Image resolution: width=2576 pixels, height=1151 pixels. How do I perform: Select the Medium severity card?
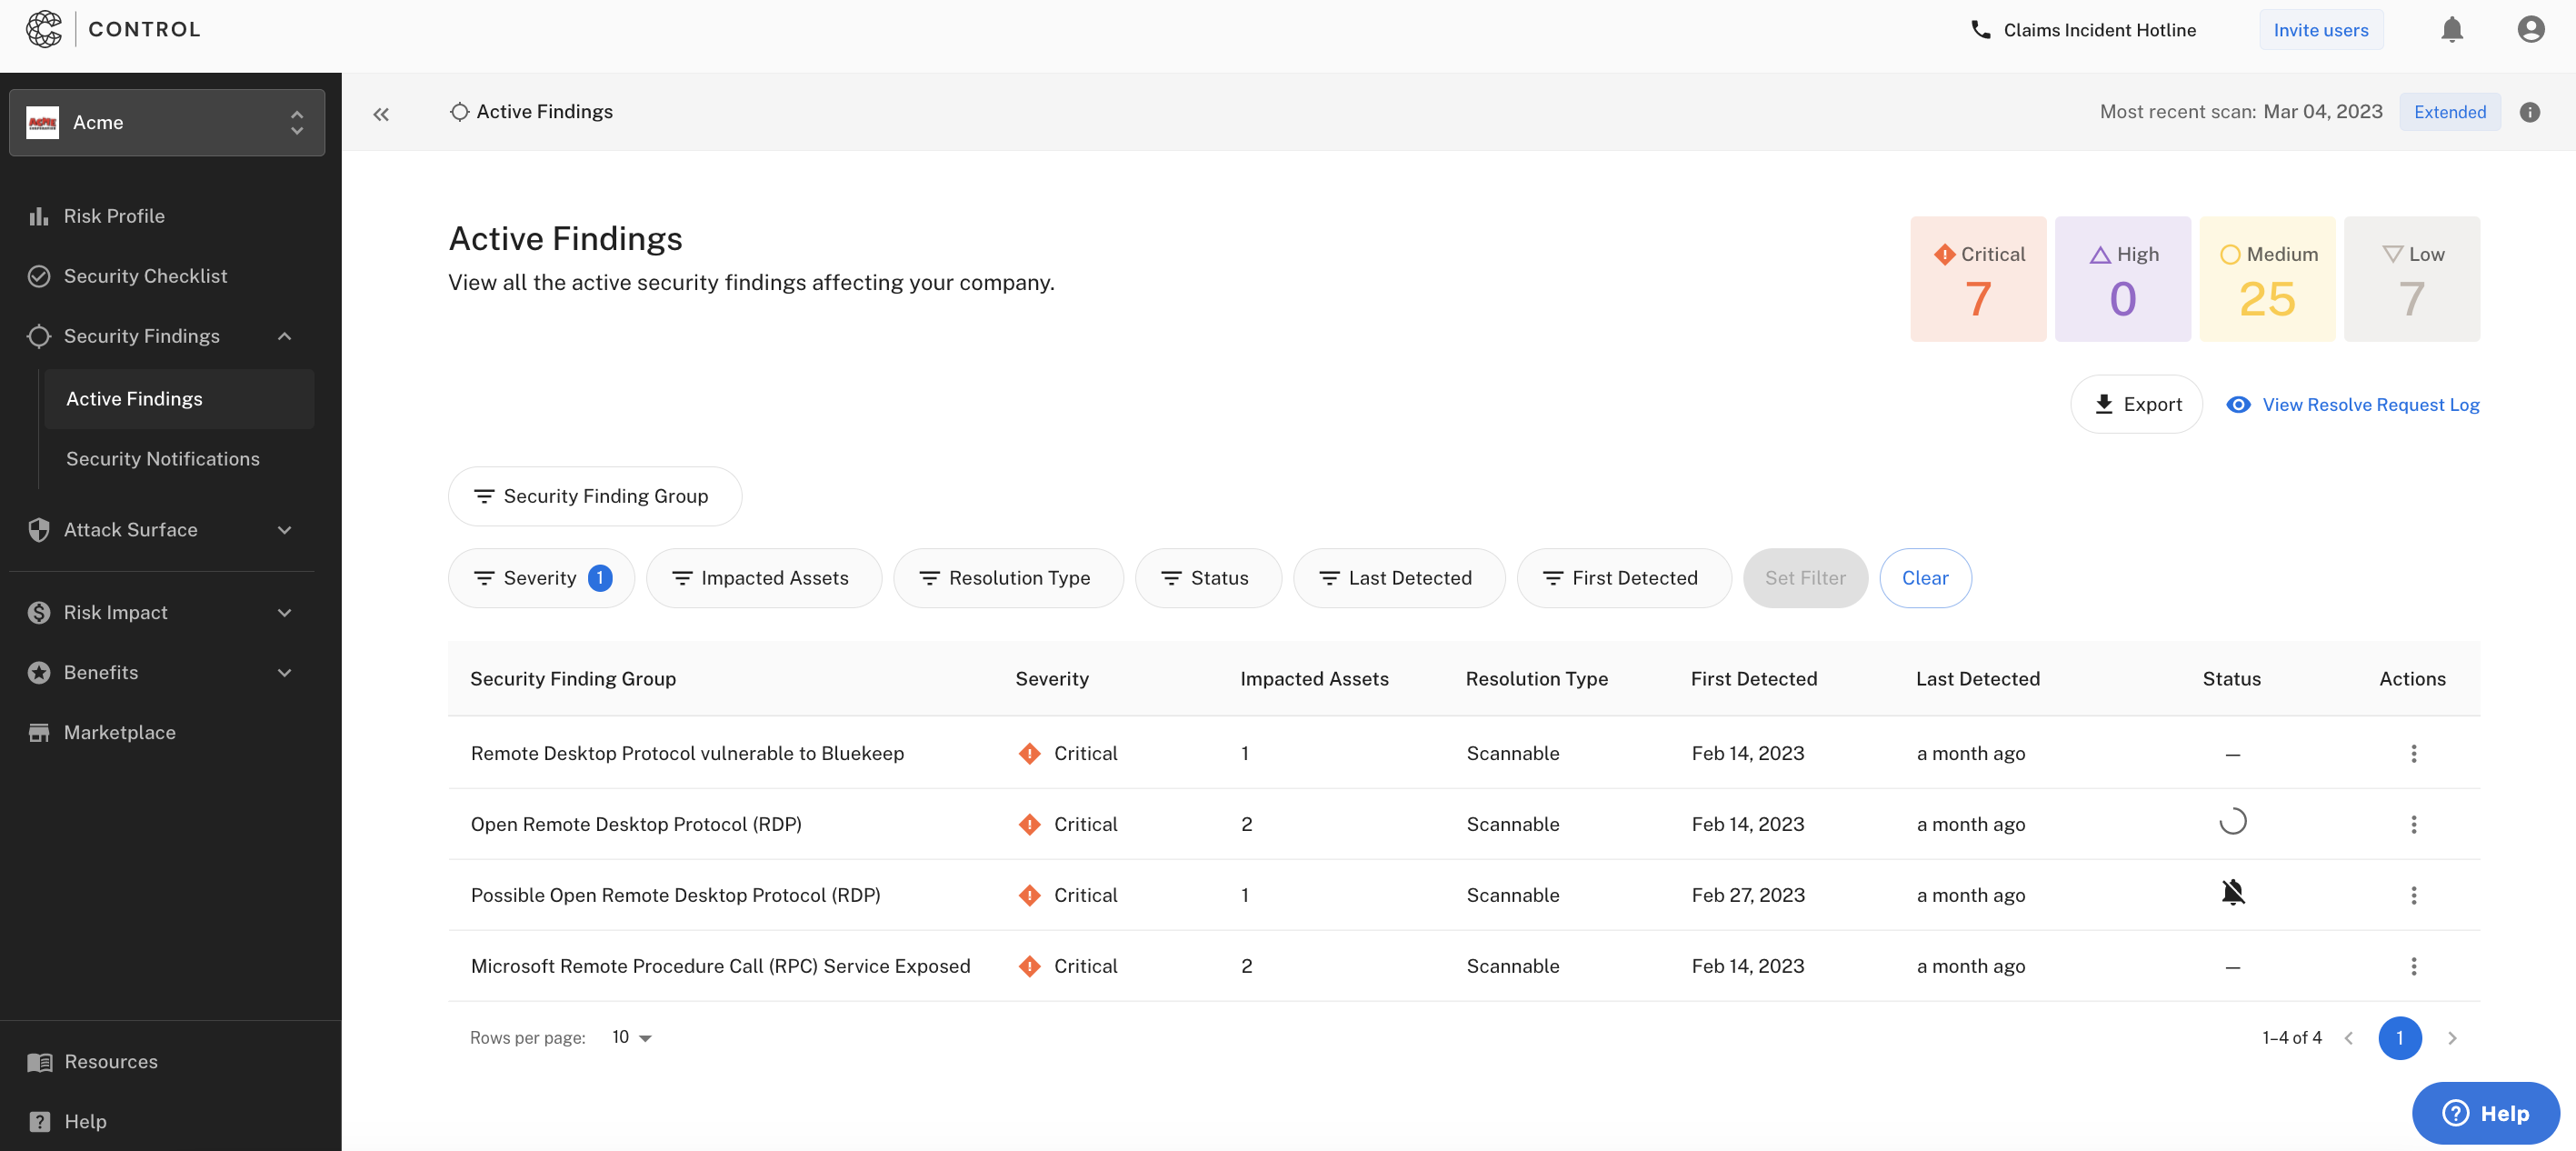[x=2267, y=279]
